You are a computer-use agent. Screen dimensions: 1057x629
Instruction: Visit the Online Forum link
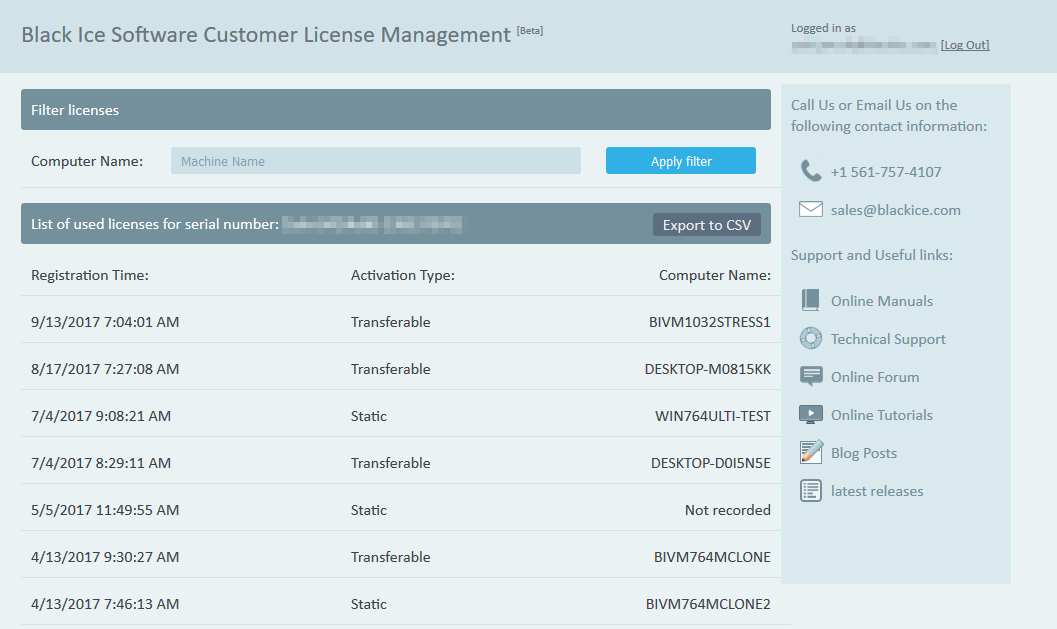875,377
